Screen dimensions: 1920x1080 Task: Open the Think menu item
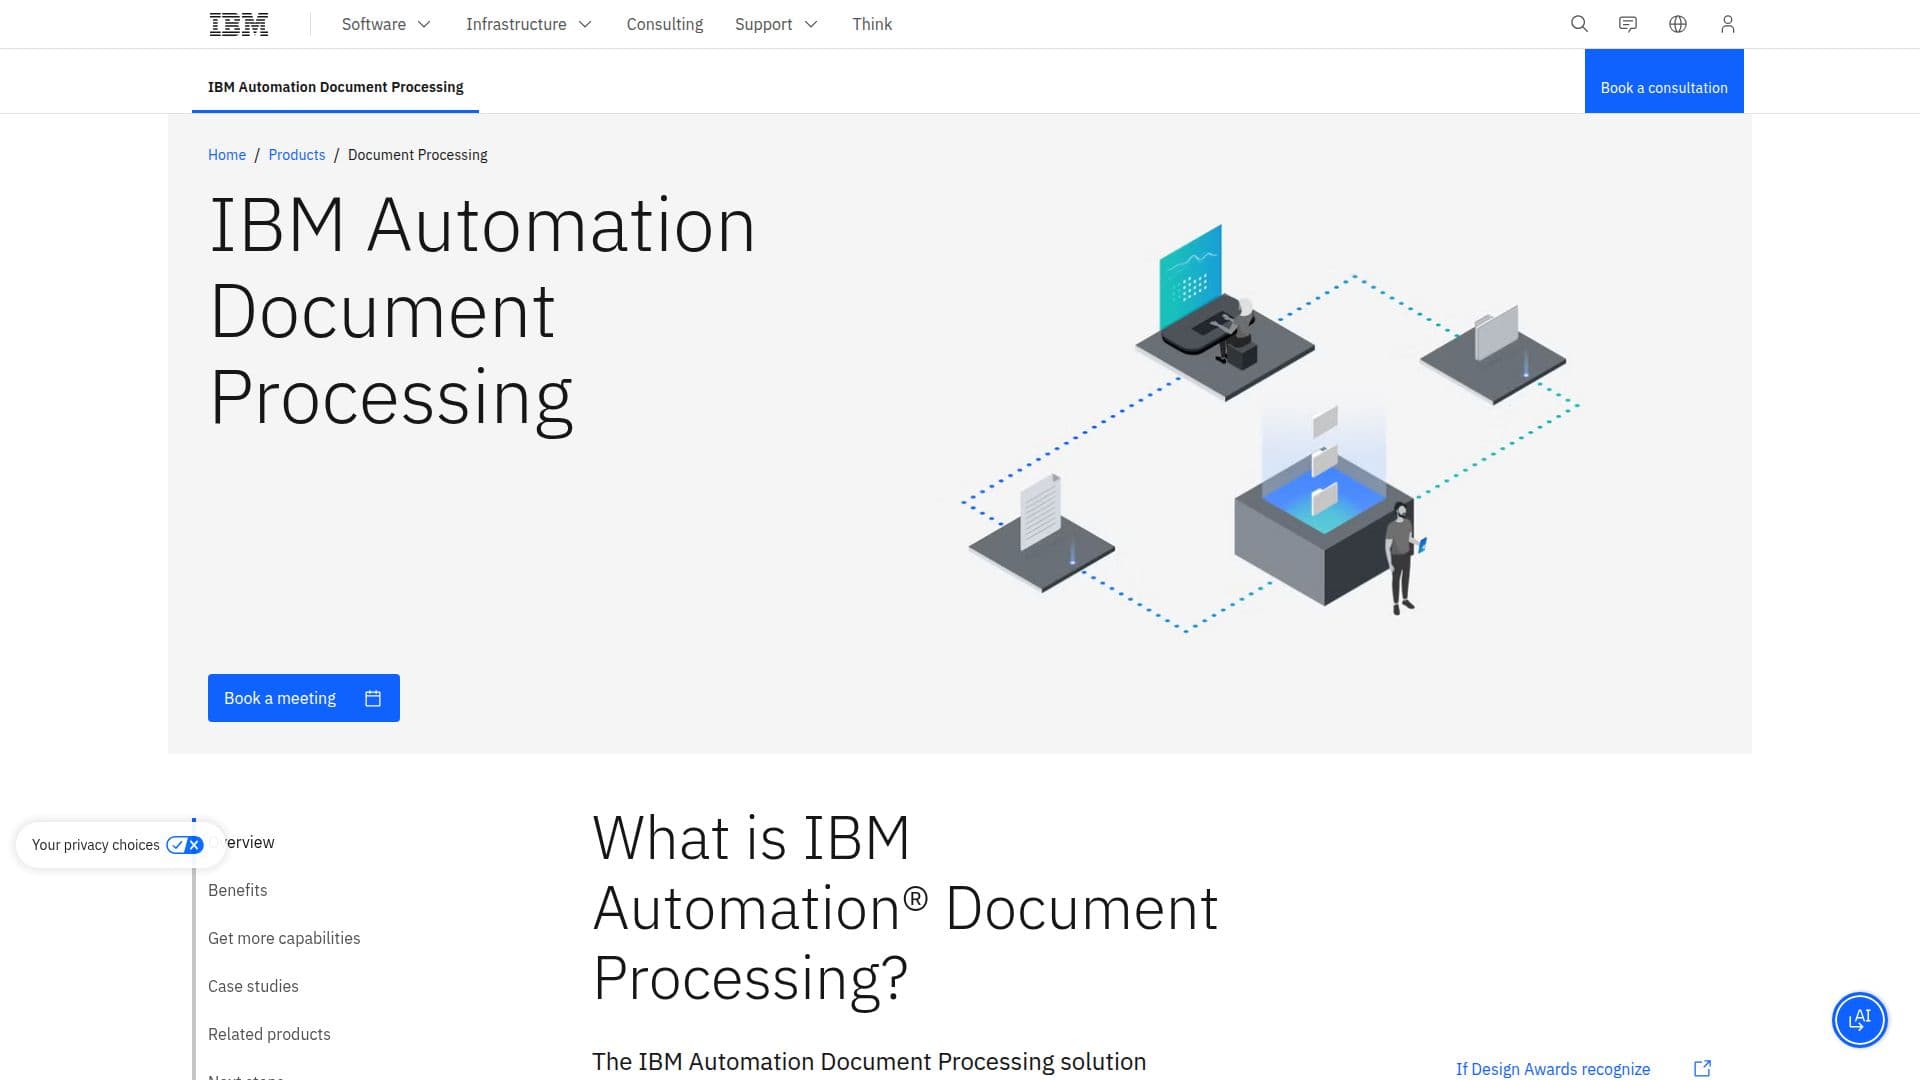pyautogui.click(x=872, y=24)
